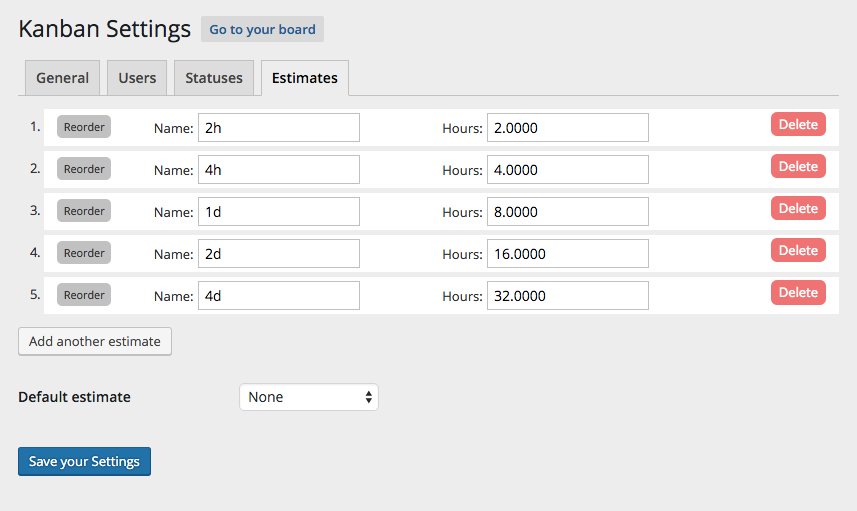This screenshot has height=511, width=857.
Task: Click the Estimates tab
Action: (x=305, y=78)
